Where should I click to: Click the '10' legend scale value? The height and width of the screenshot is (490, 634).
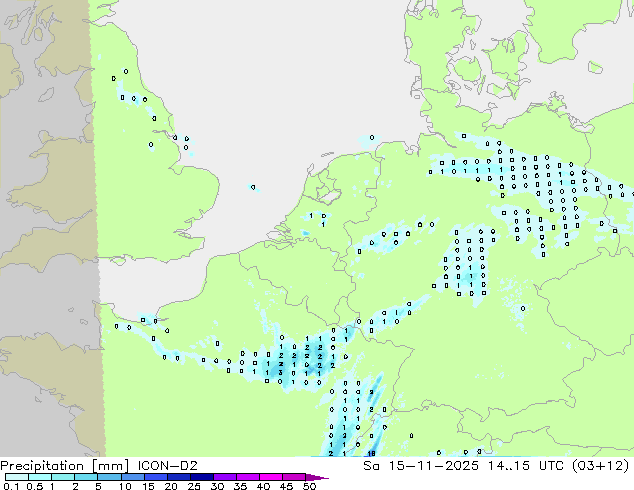pos(125,486)
